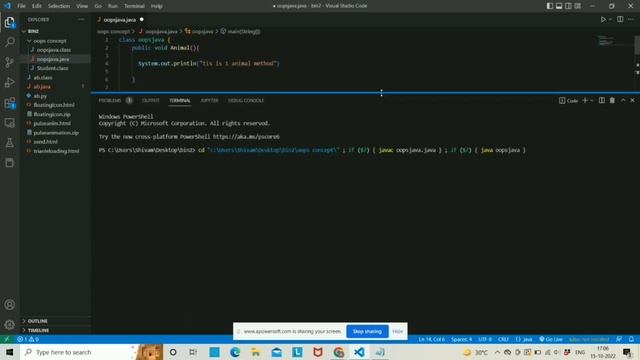Toggle panel layout icon in title bar
The height and width of the screenshot is (360, 640).
point(559,6)
